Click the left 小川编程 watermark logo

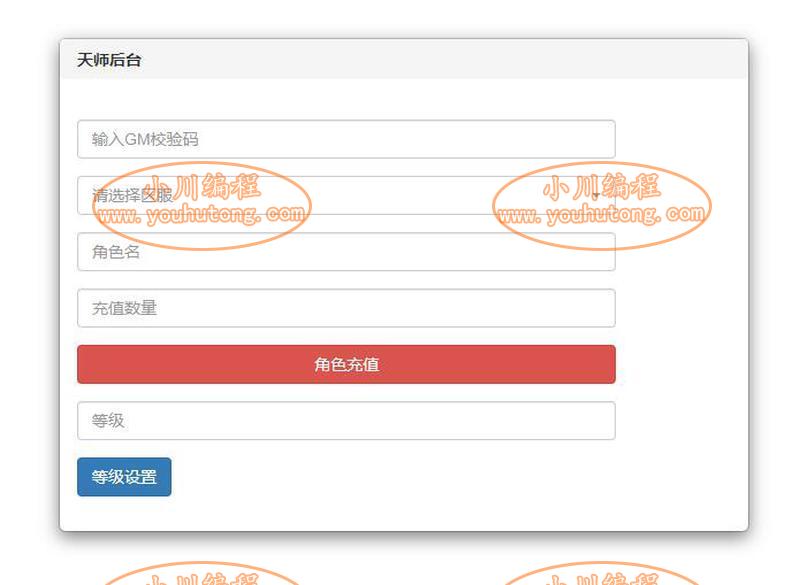point(202,186)
